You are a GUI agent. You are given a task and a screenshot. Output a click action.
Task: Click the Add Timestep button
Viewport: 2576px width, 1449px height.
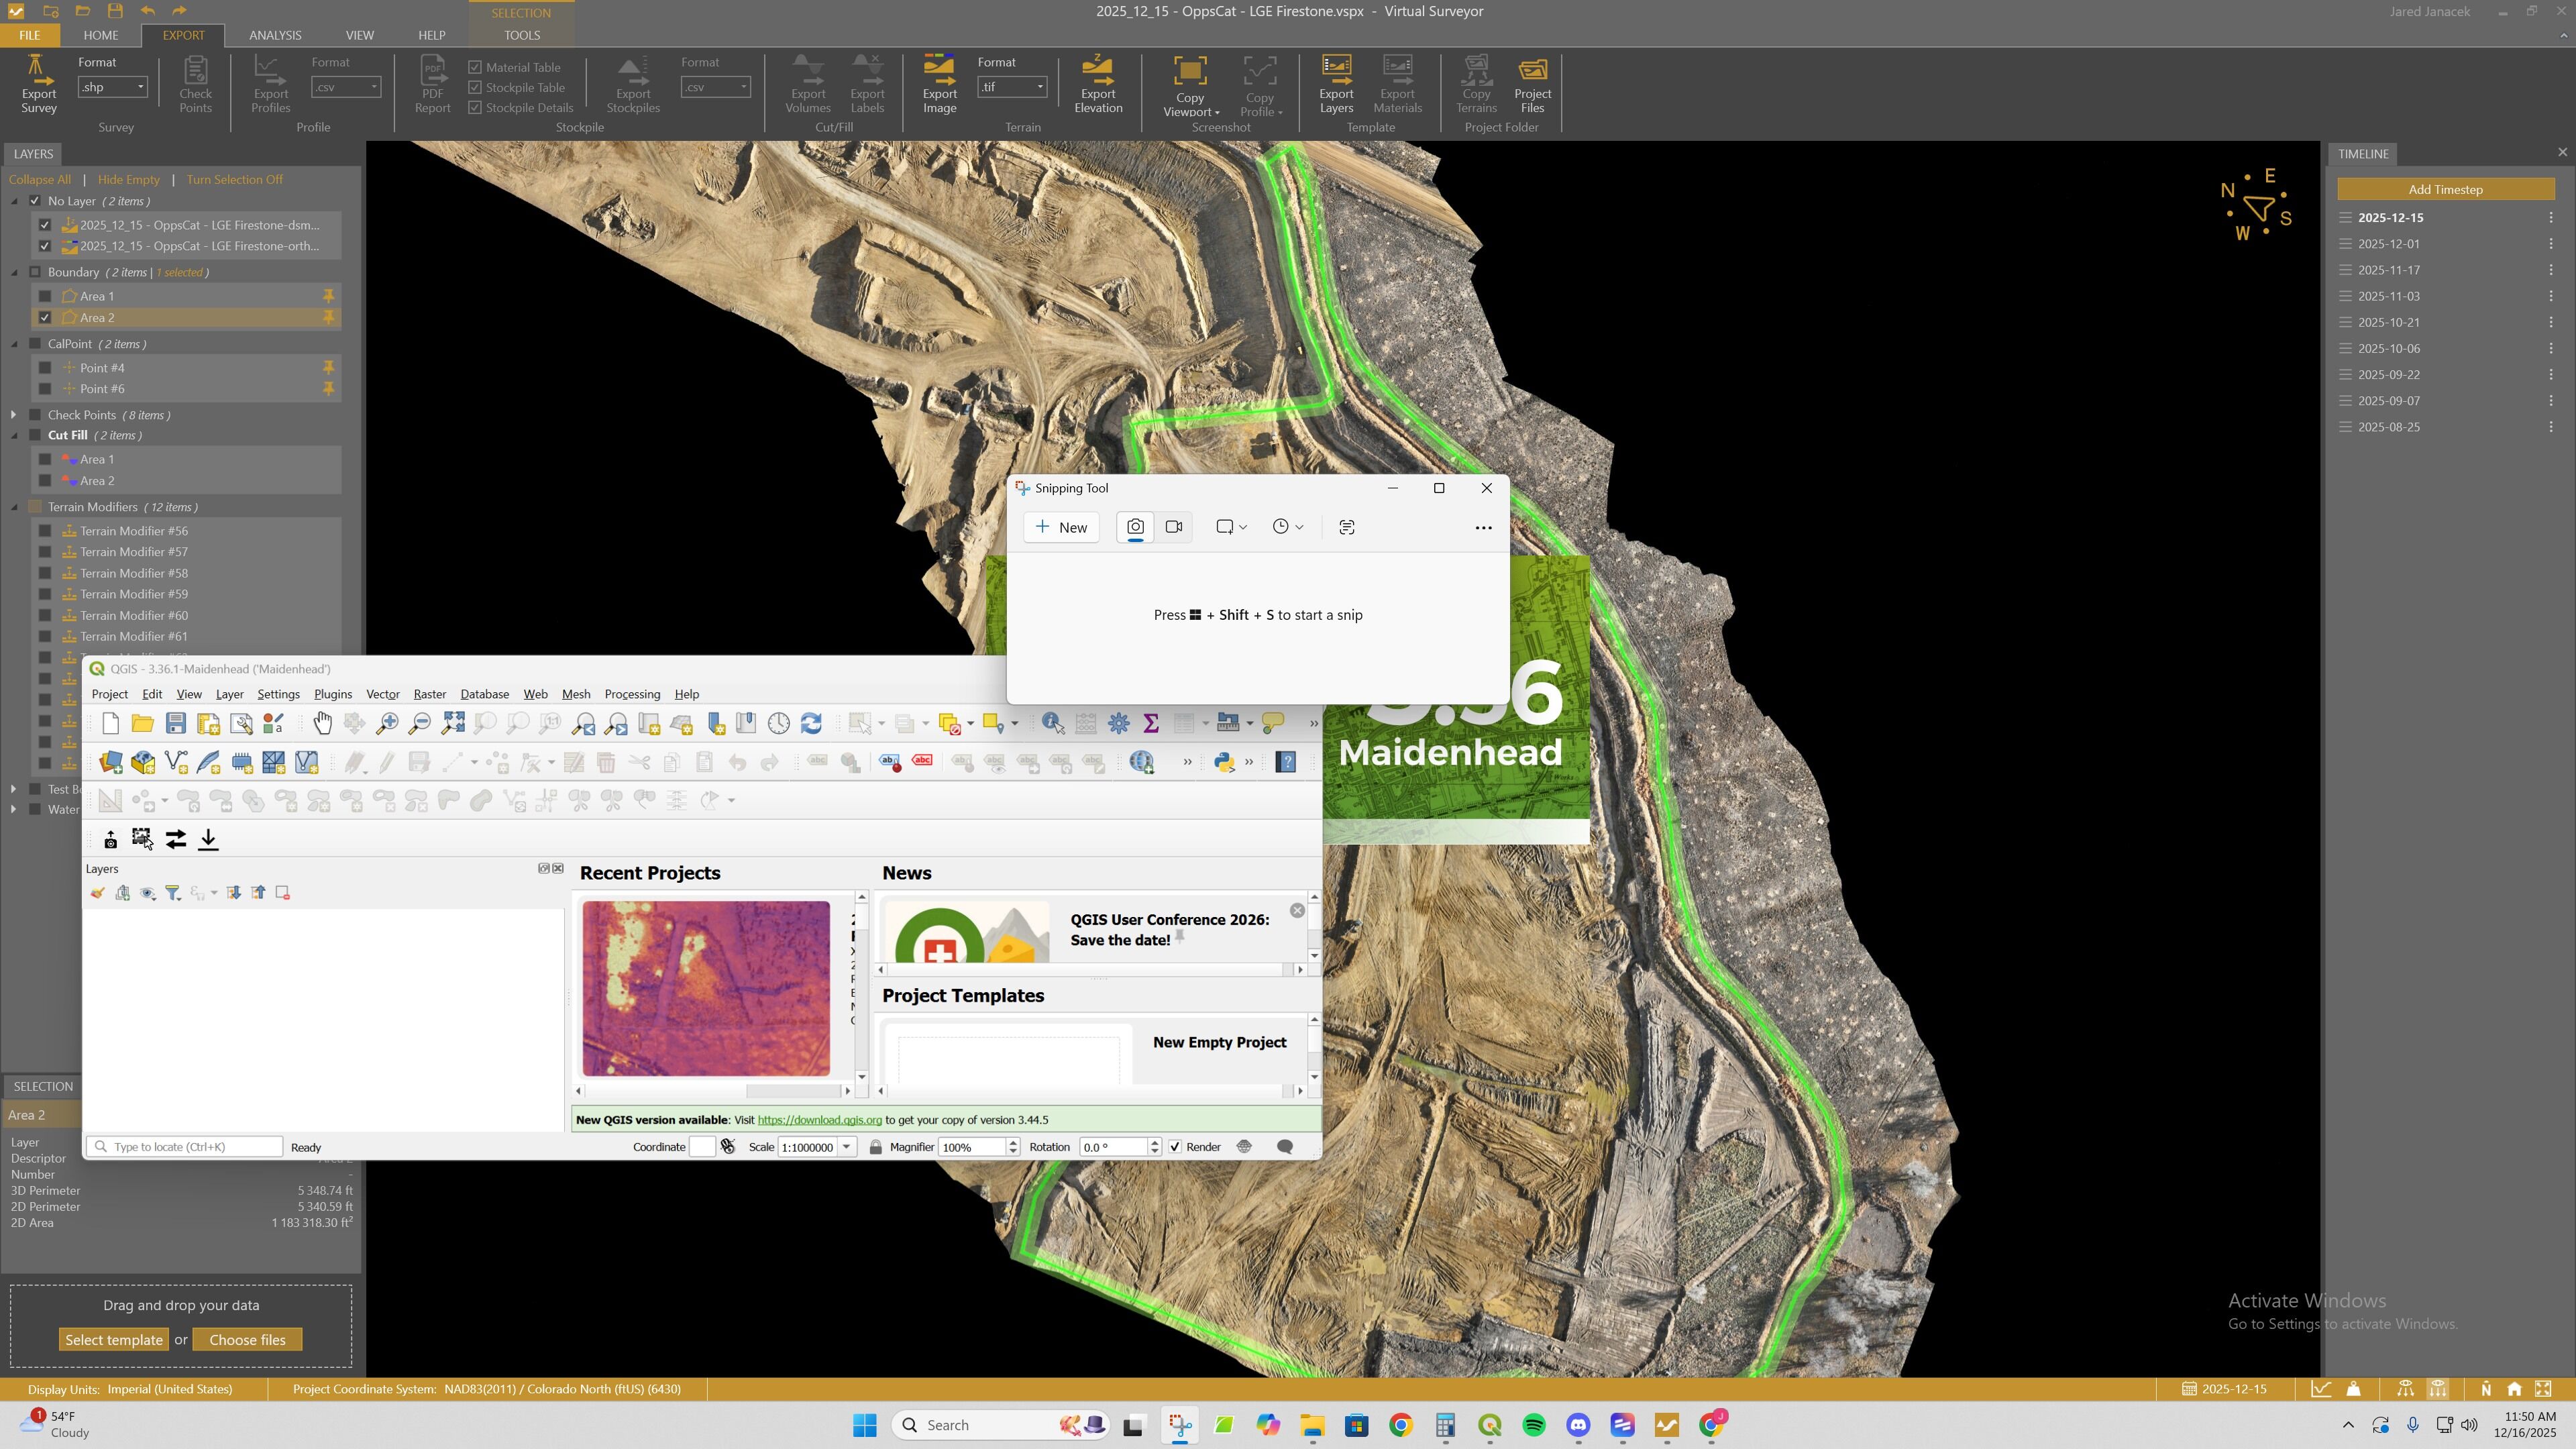(2445, 189)
